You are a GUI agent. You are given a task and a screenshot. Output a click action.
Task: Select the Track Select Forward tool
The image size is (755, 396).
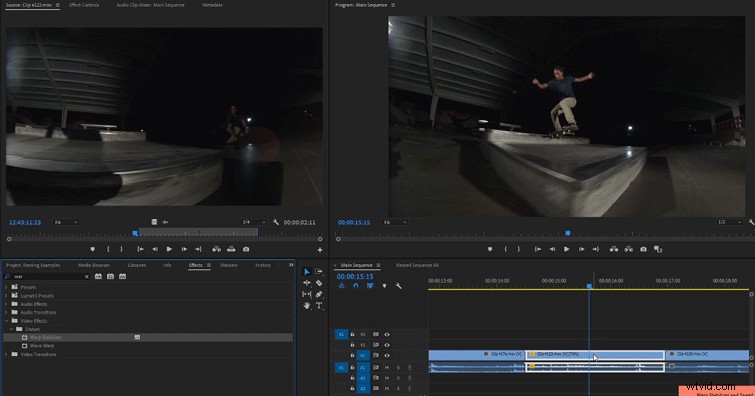(x=319, y=272)
